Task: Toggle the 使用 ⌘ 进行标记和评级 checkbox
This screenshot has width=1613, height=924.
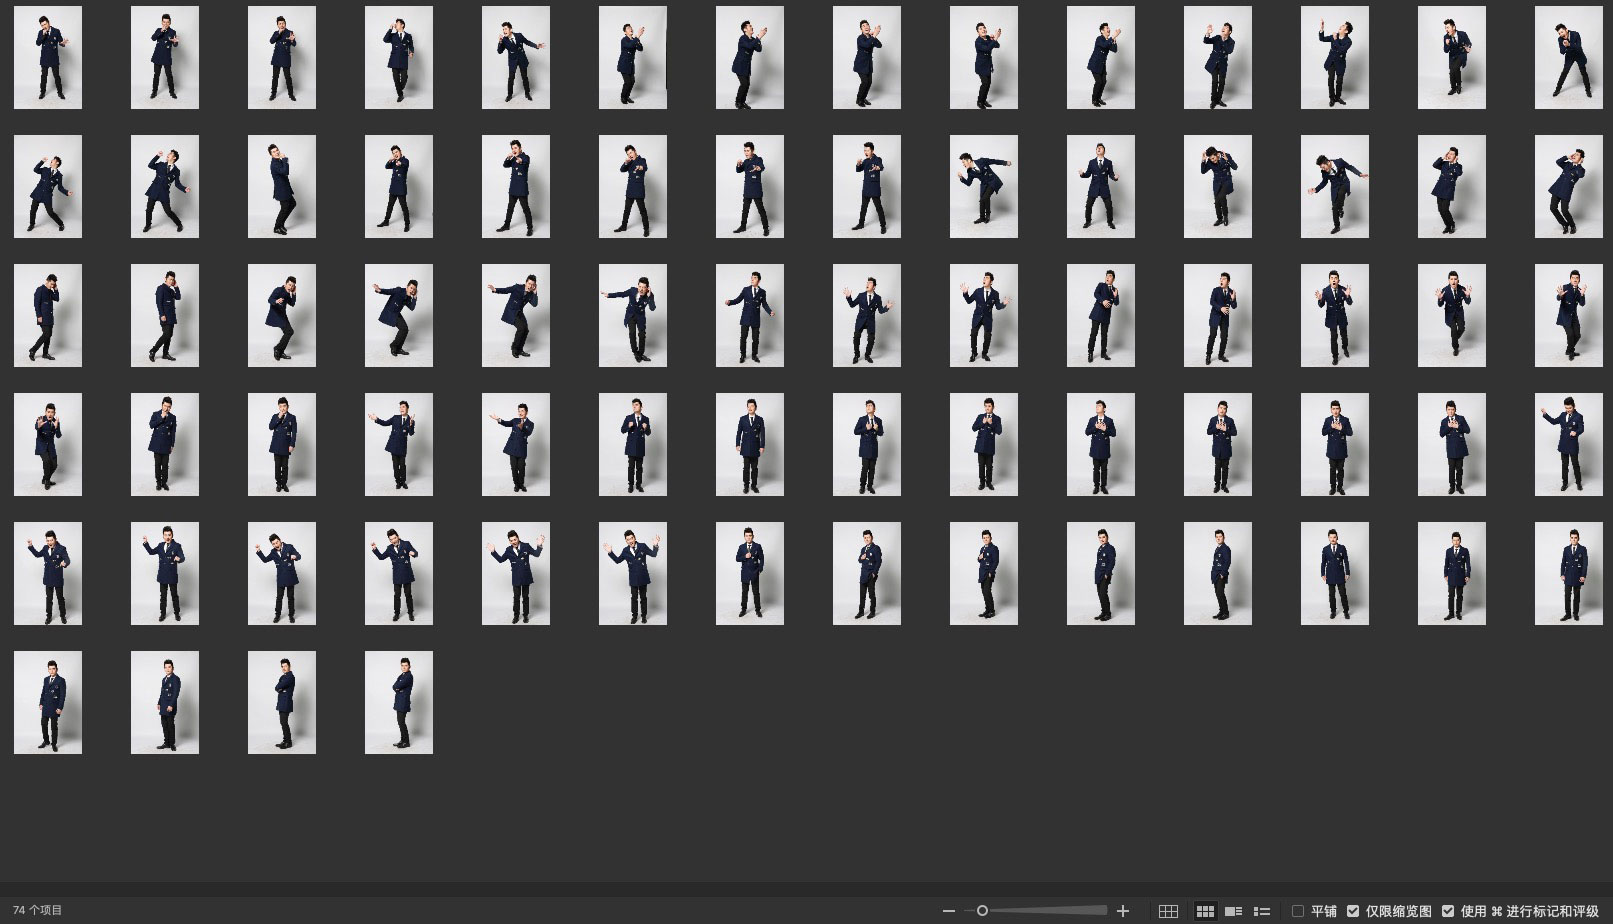Action: pyautogui.click(x=1448, y=911)
